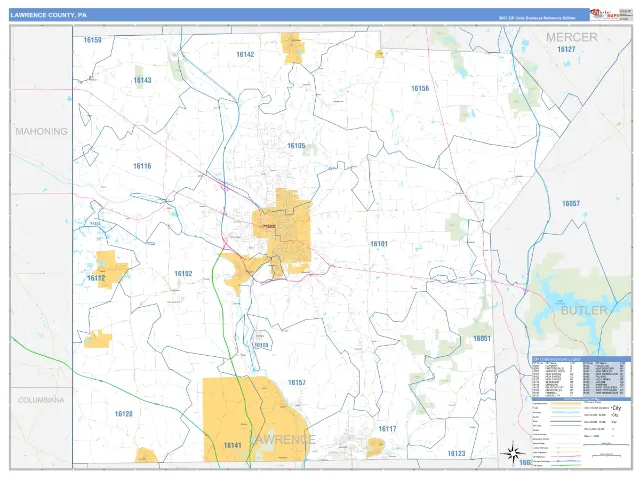Click ZIP code label 16116

click(142, 166)
